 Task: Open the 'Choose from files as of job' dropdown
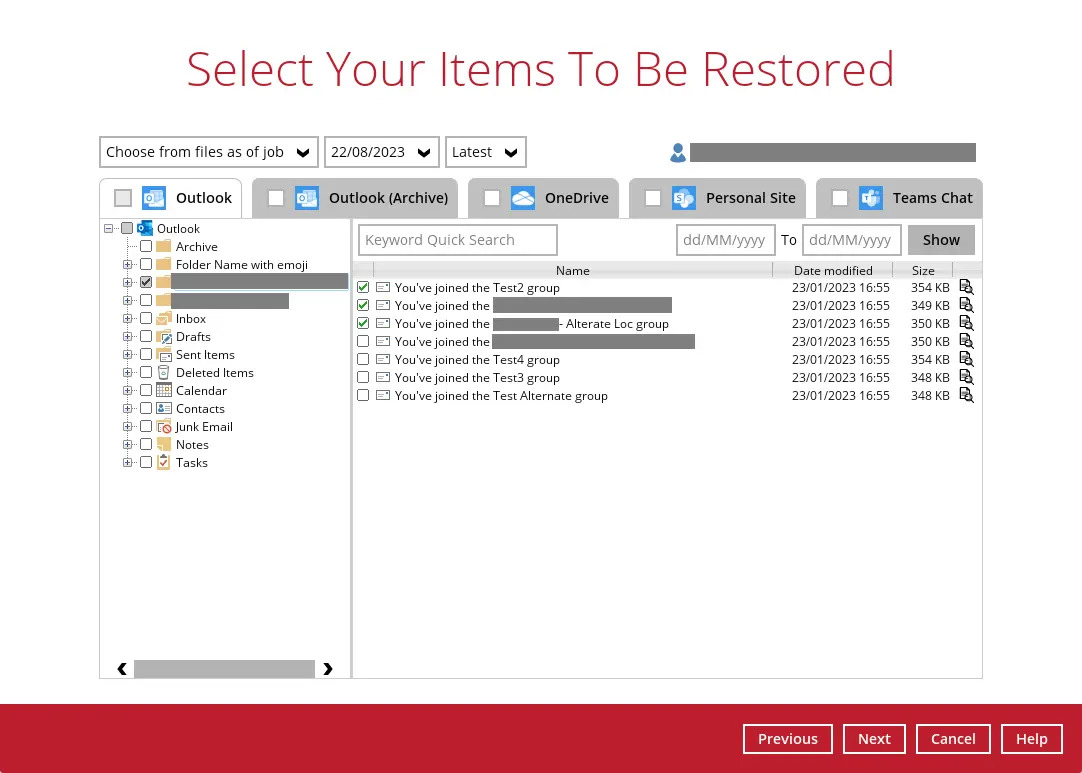pos(209,152)
